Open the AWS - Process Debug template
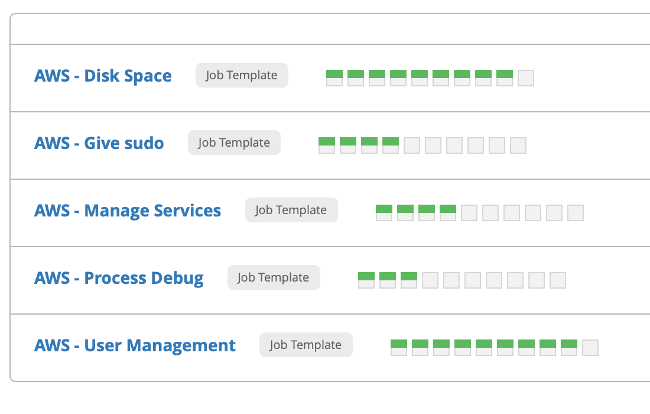Viewport: 650px width, 414px height. (x=119, y=278)
